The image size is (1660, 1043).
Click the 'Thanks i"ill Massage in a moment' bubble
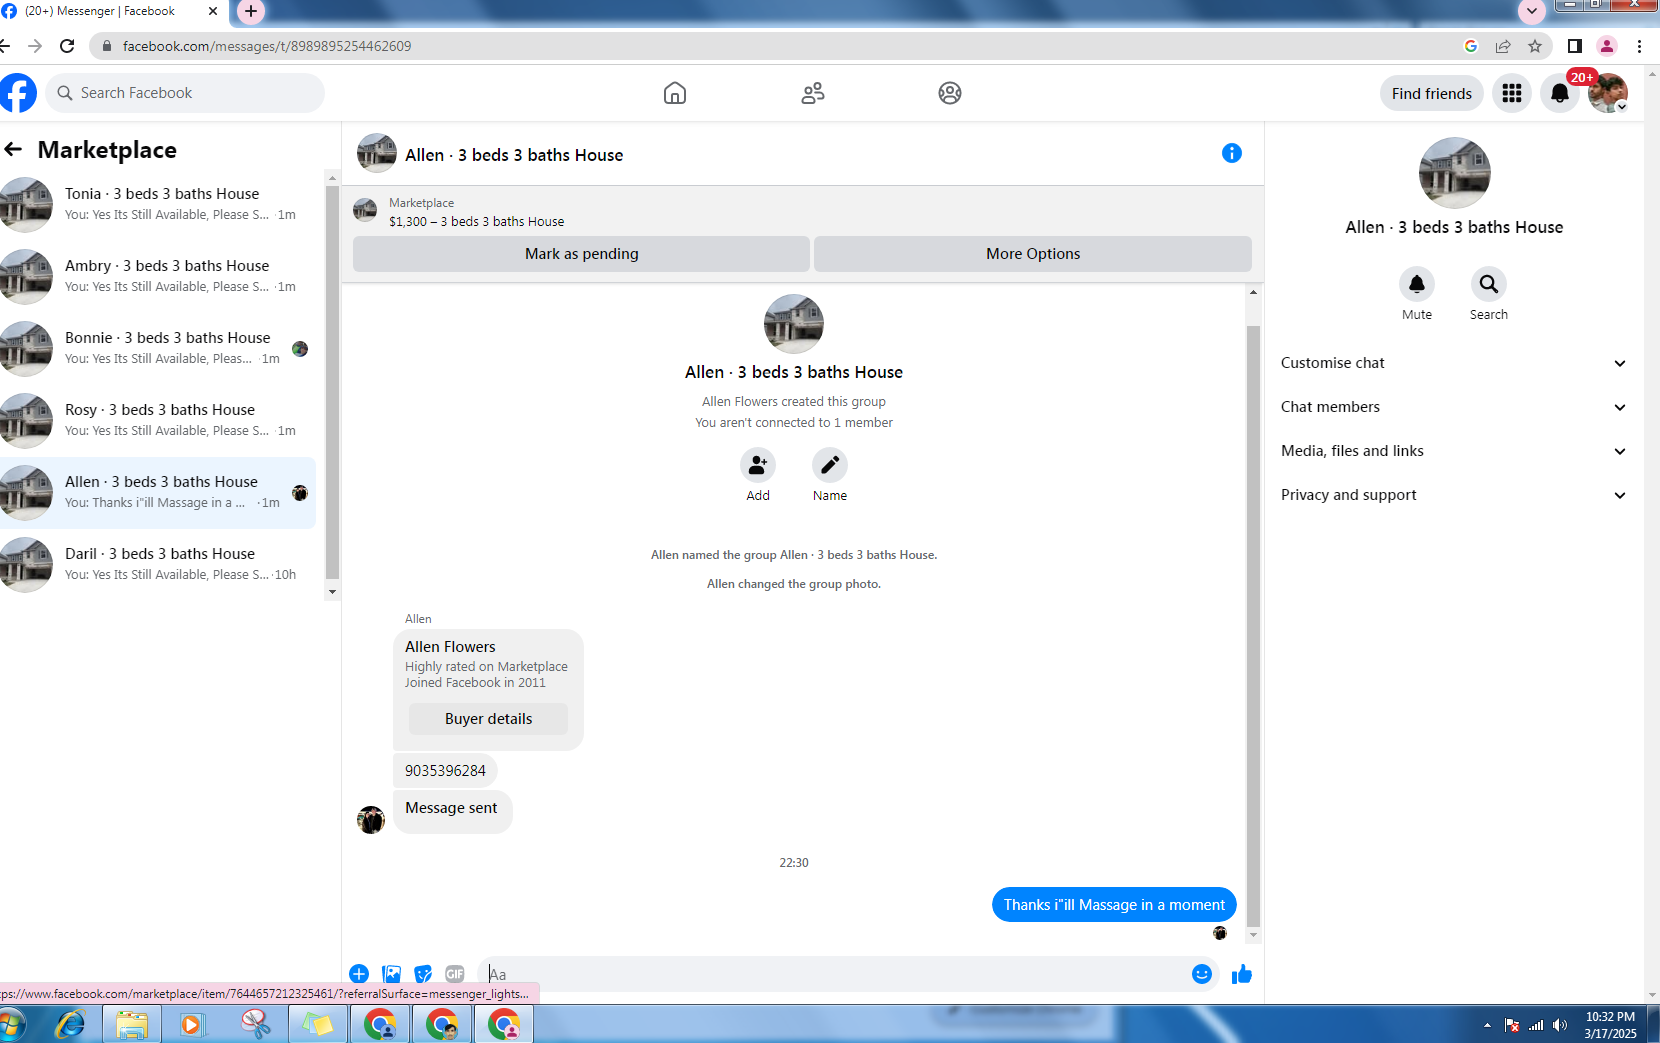(1114, 905)
